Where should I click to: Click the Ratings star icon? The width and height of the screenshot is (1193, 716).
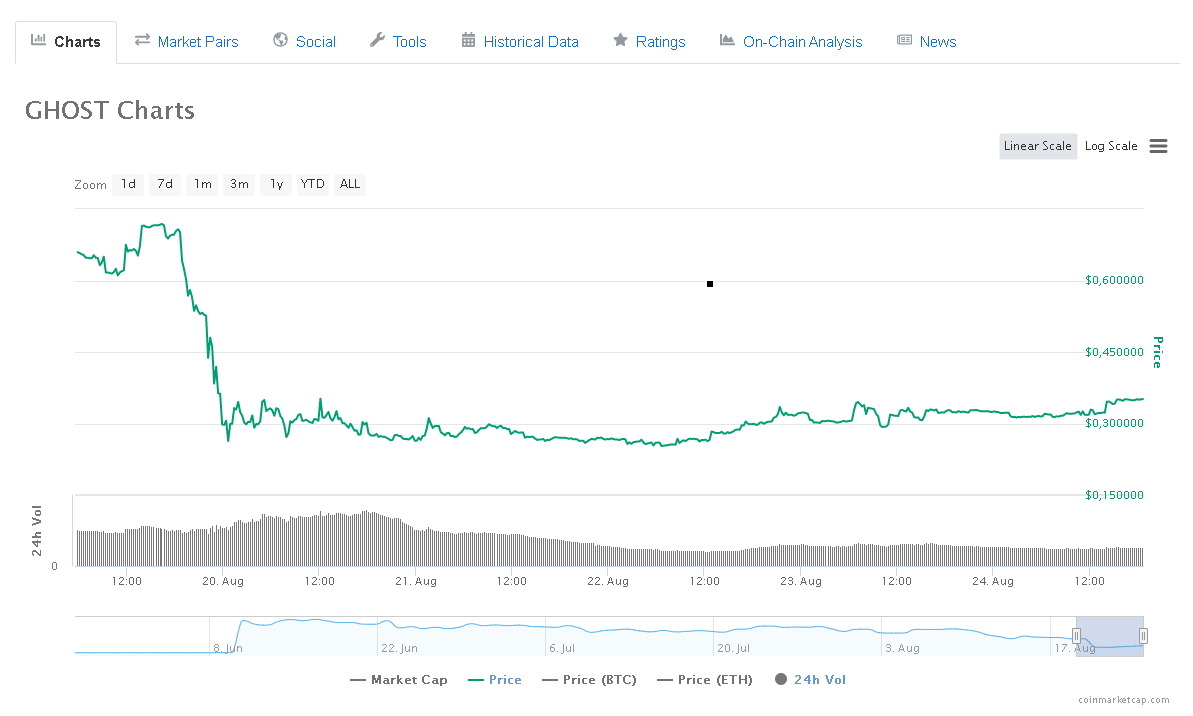pos(621,40)
